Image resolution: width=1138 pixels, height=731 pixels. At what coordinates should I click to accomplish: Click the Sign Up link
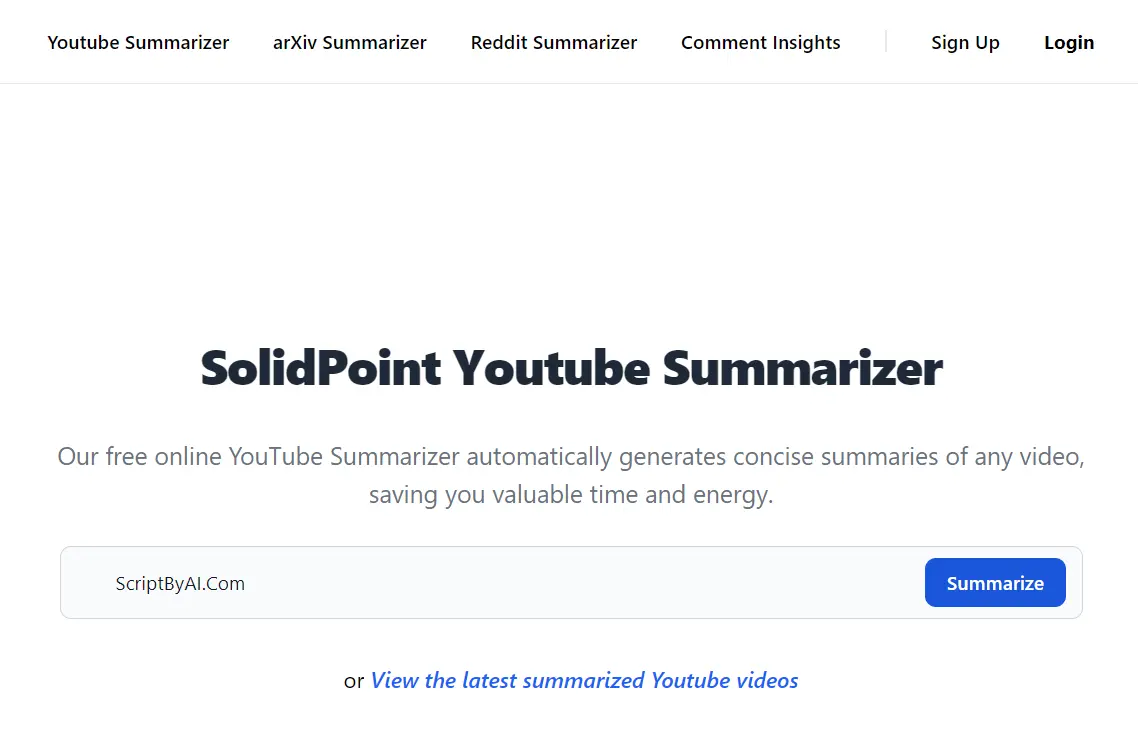(965, 43)
